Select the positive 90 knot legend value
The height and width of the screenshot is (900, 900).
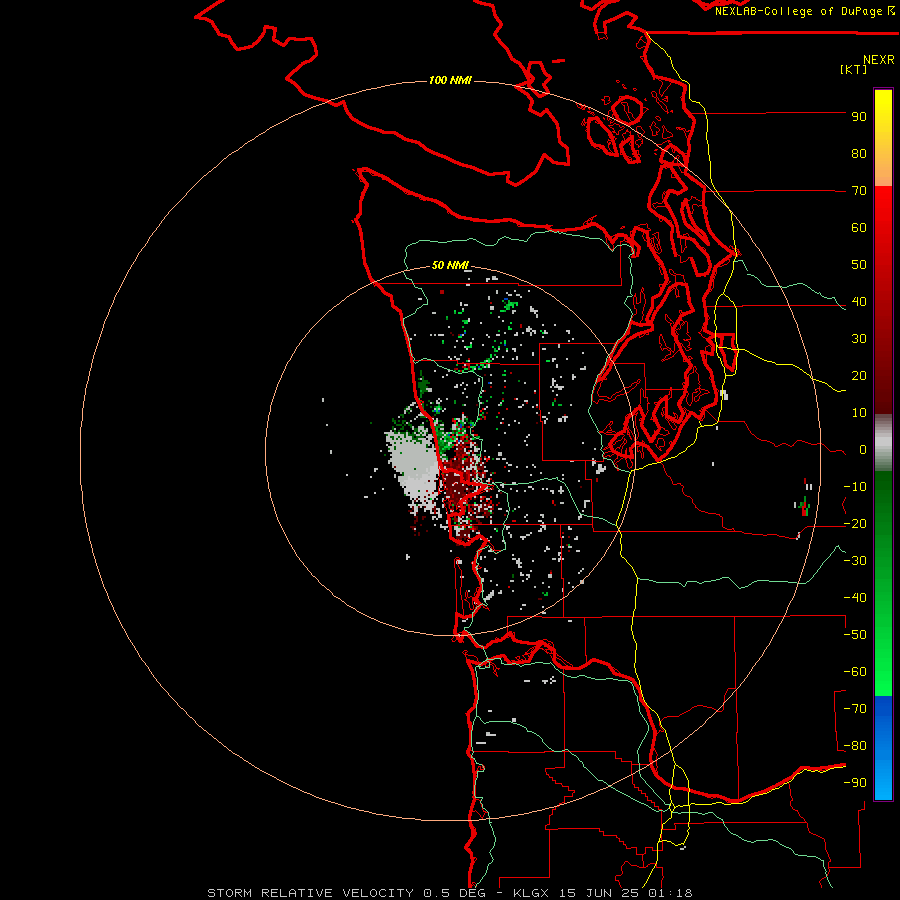click(x=859, y=117)
